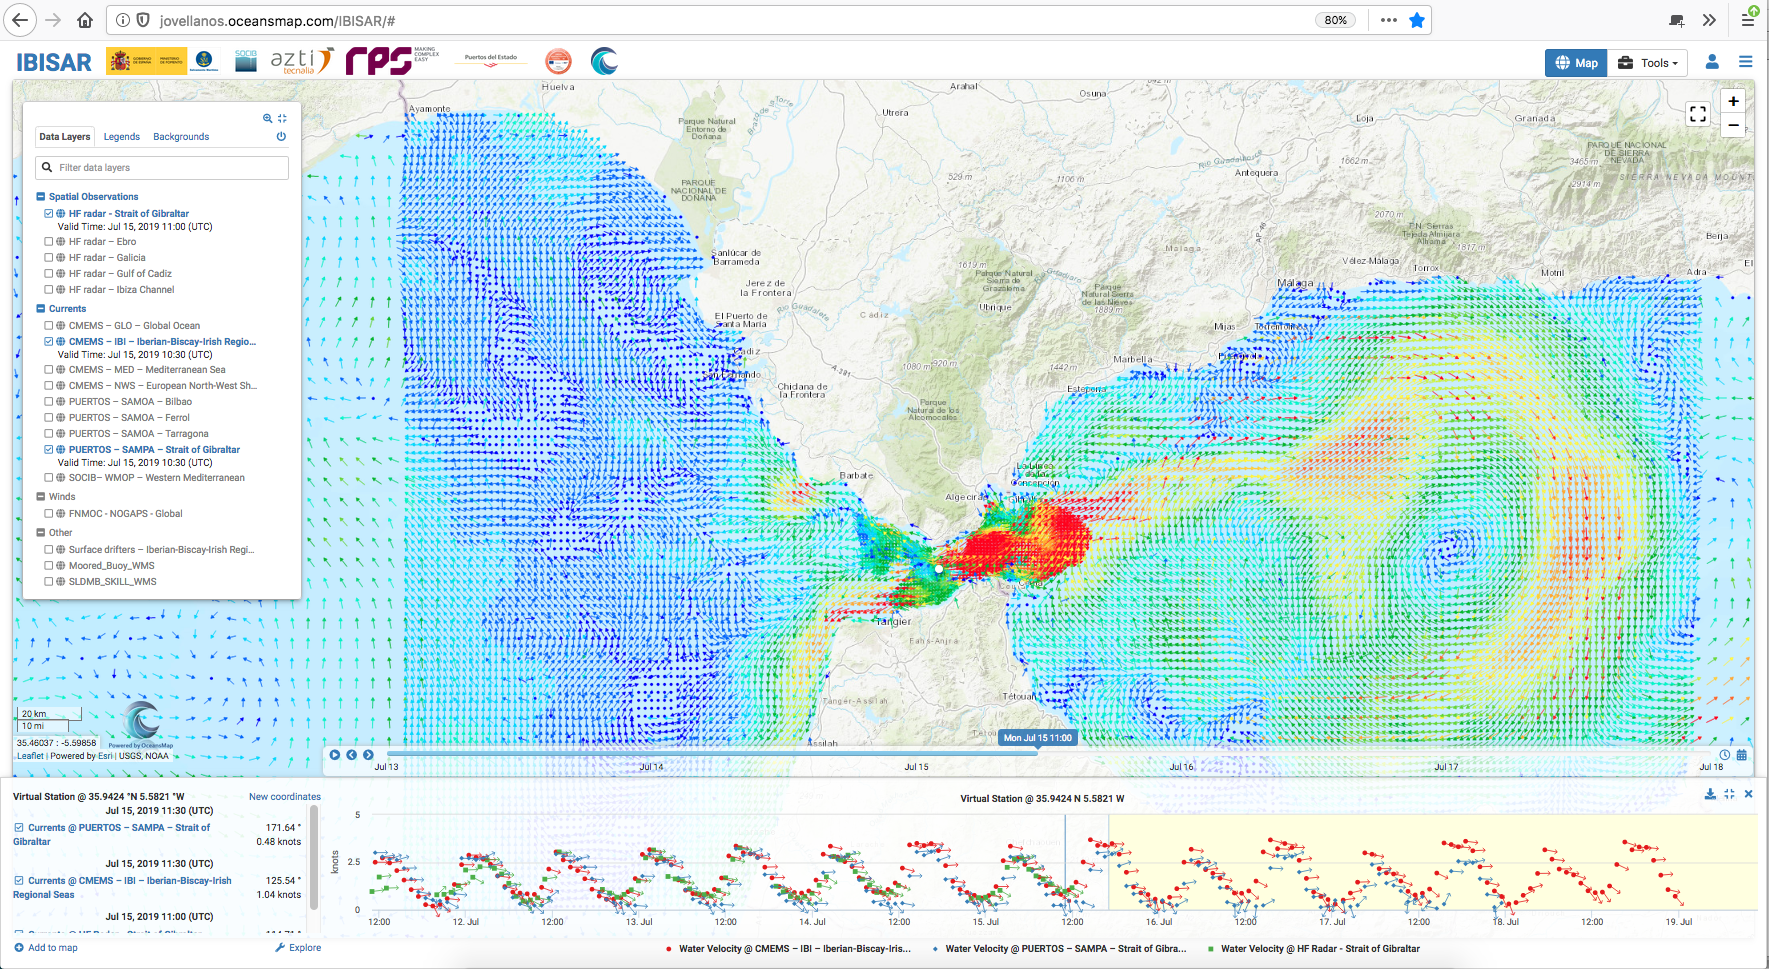Uncheck PUERTOS – SAMPA – Strait of Gibraltar
Viewport: 1769px width, 969px height.
pos(48,450)
